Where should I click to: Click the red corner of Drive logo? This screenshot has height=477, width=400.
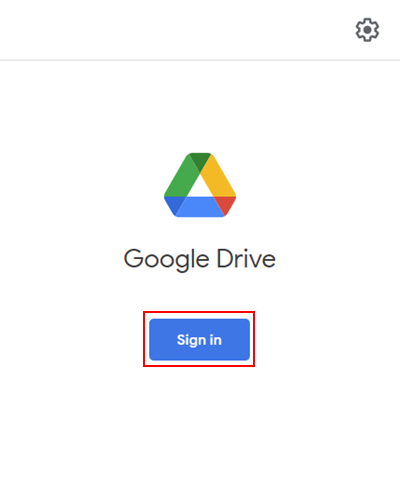pos(226,204)
